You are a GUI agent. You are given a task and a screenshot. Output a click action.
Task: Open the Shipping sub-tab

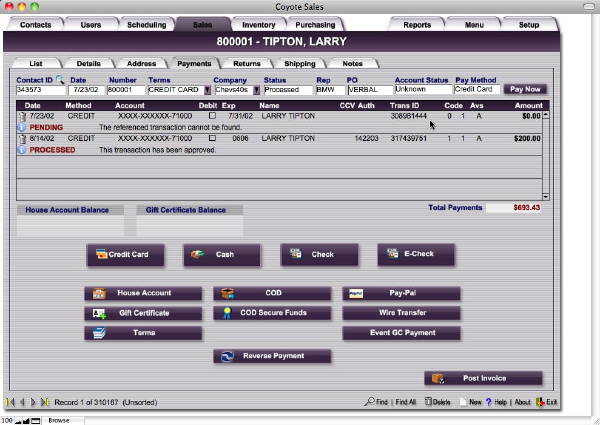point(299,63)
